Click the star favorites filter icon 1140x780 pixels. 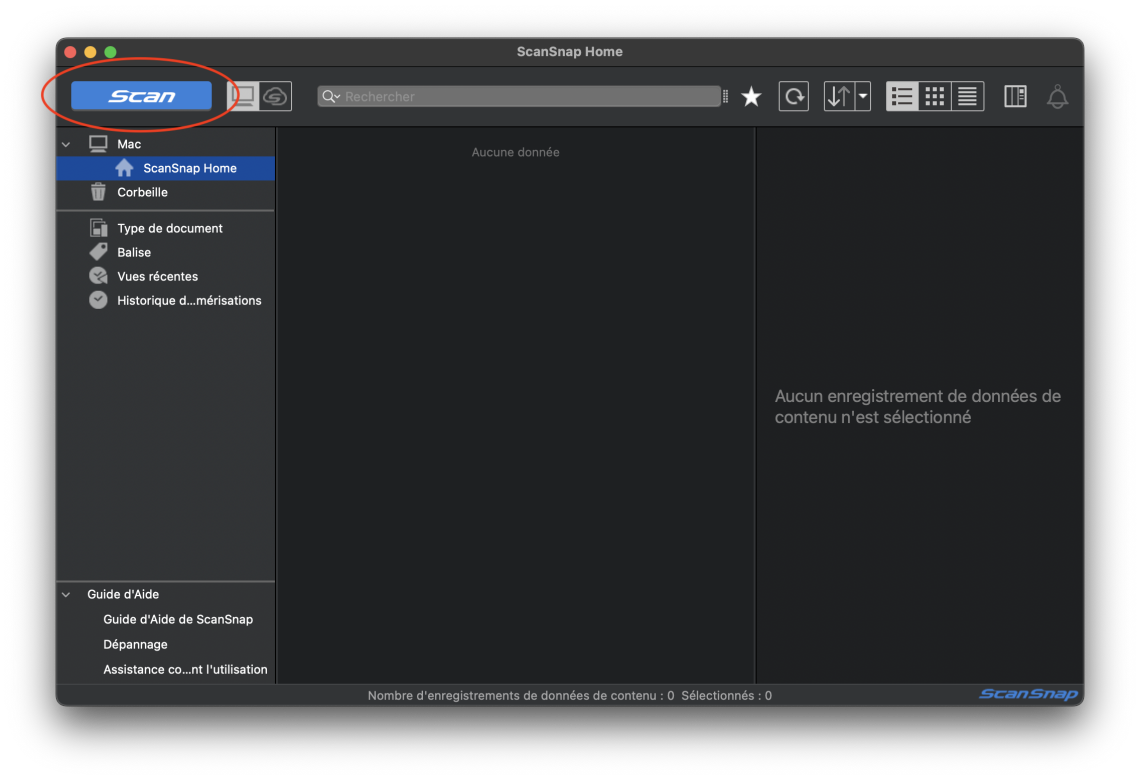point(751,97)
